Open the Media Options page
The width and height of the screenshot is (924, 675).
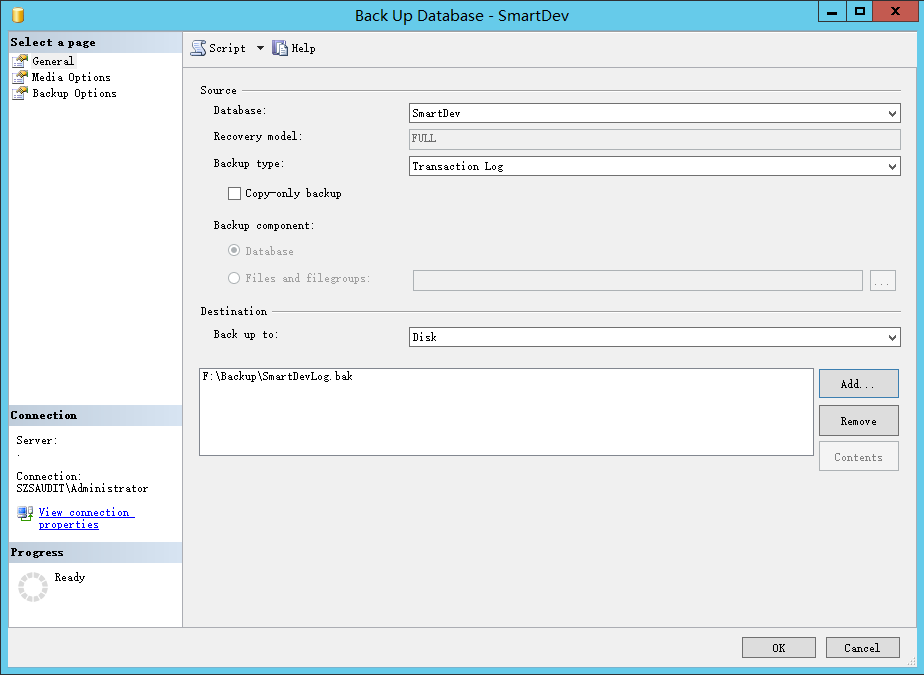point(70,77)
